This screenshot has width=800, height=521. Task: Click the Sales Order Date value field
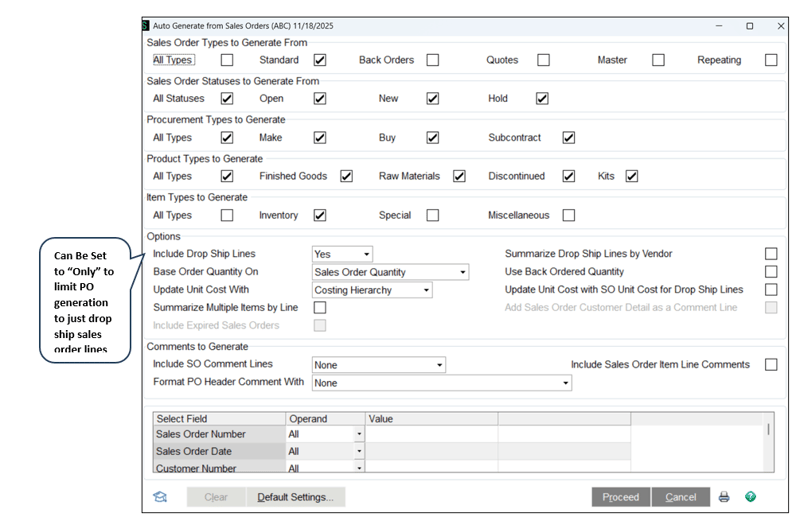[431, 452]
